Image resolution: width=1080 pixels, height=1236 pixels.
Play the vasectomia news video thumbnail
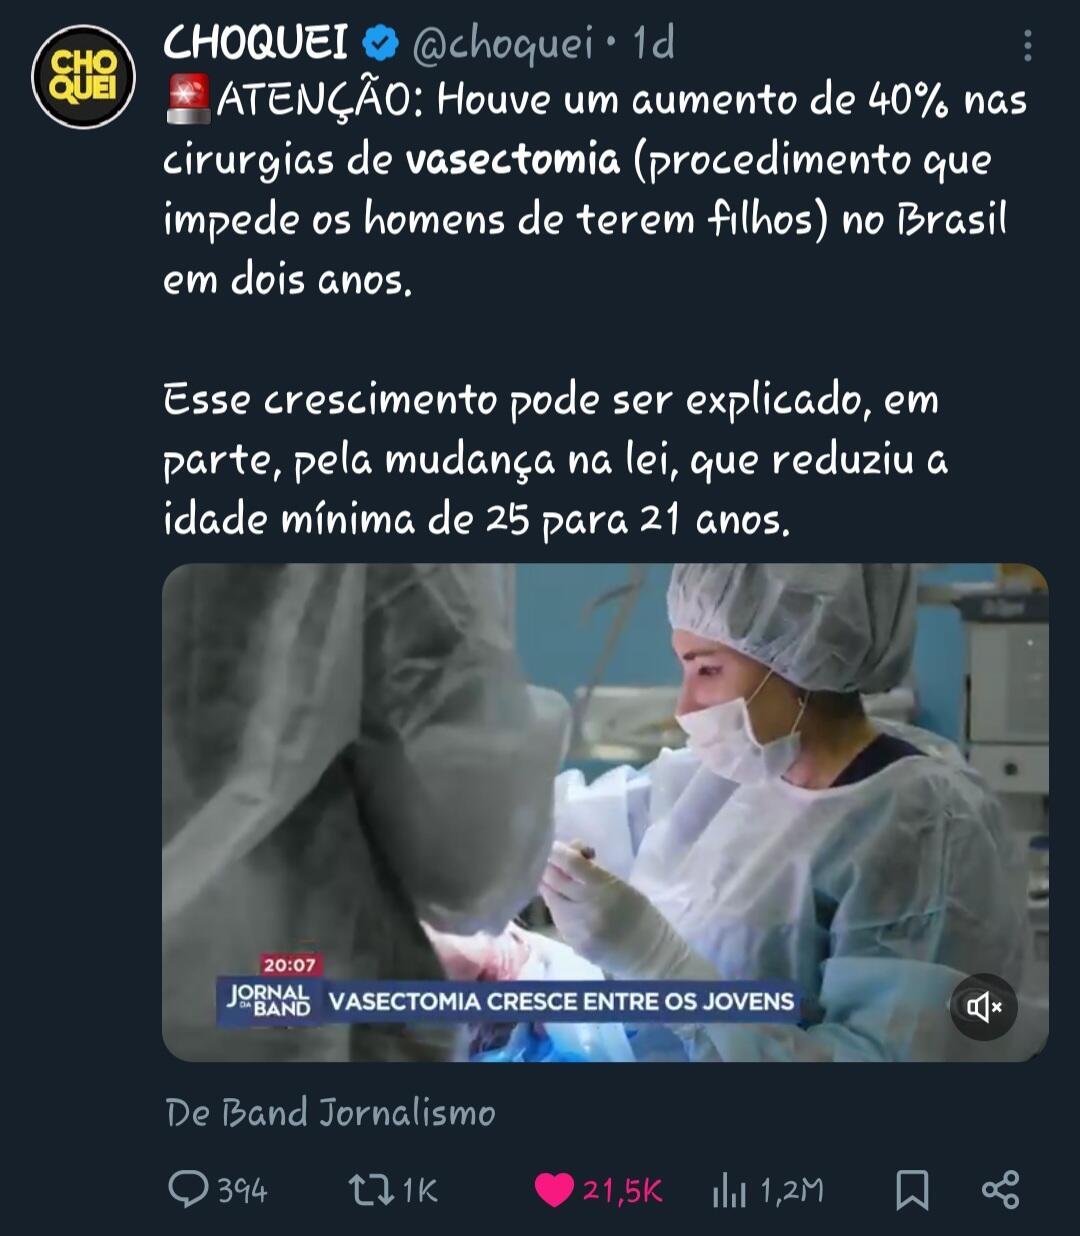[605, 812]
